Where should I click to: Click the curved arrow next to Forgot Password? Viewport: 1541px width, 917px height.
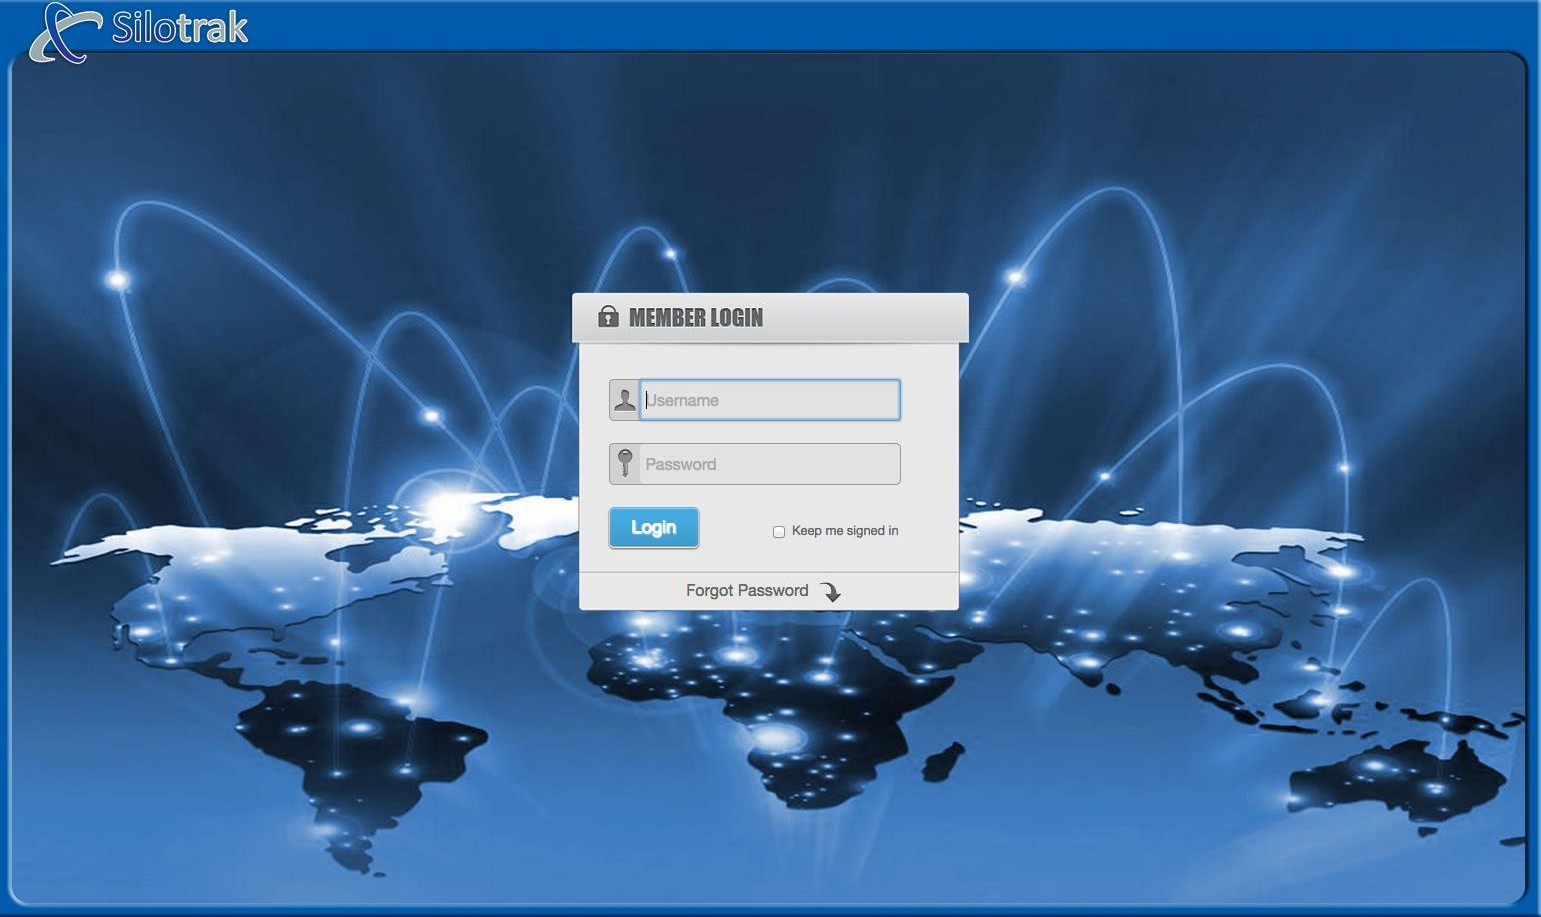pyautogui.click(x=831, y=592)
